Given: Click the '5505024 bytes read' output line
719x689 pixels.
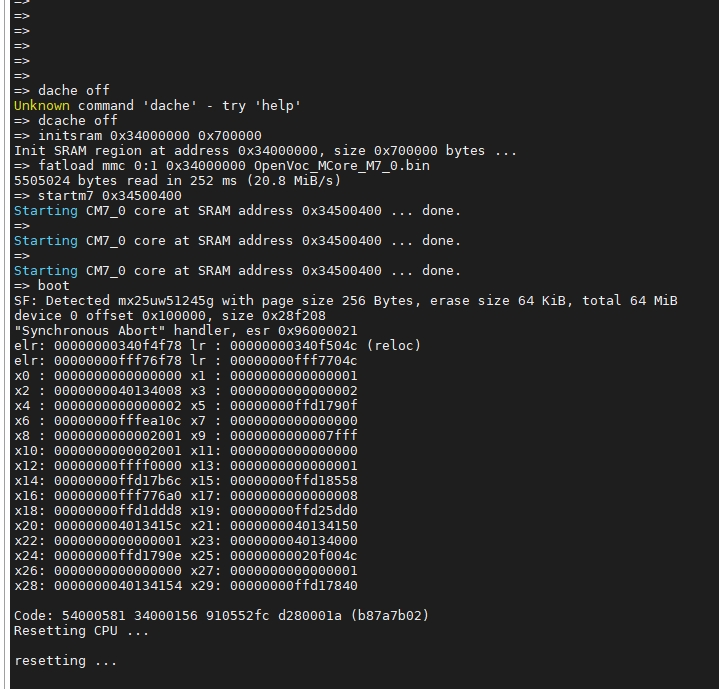Looking at the screenshot, I should [177, 180].
